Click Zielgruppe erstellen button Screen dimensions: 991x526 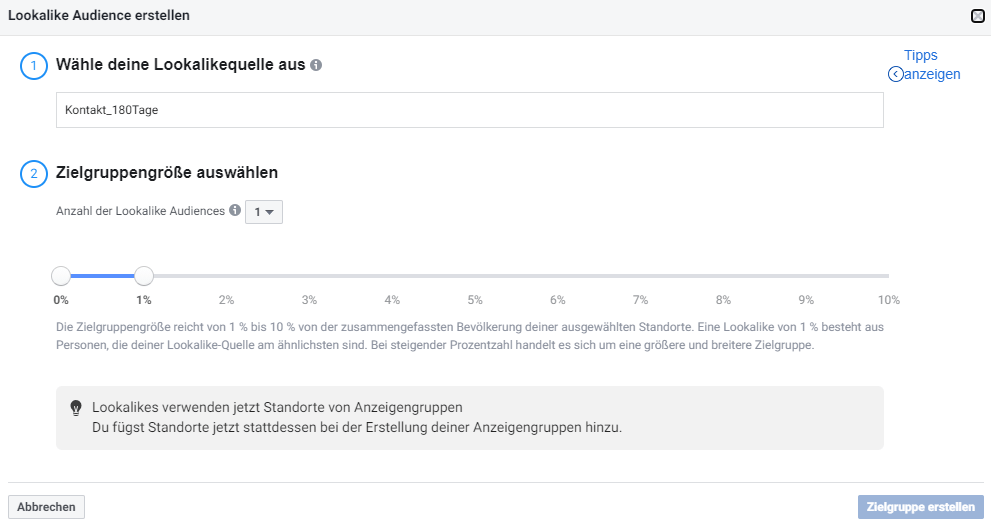tap(921, 507)
